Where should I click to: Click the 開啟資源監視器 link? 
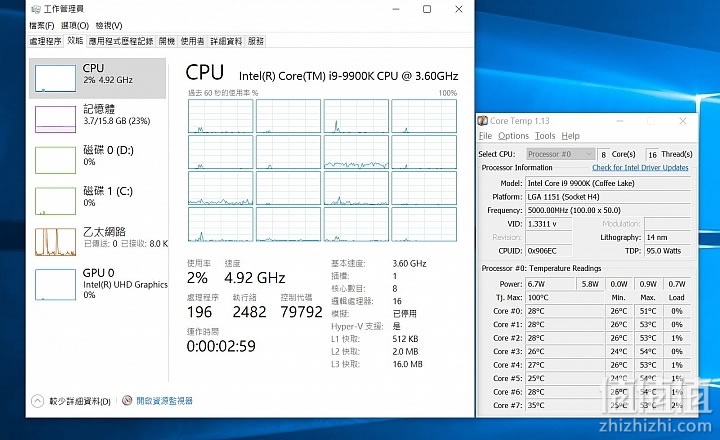[164, 401]
